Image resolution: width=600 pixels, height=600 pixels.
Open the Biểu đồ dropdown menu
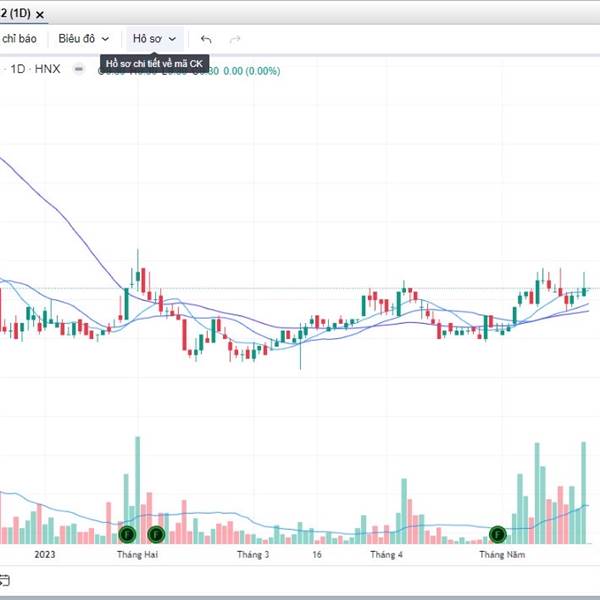click(83, 39)
